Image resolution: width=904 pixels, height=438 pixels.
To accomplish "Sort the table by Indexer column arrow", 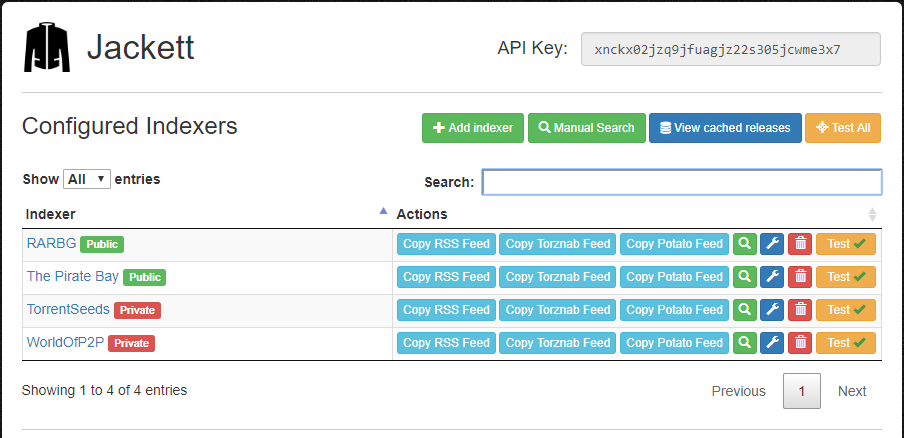I will [x=383, y=212].
